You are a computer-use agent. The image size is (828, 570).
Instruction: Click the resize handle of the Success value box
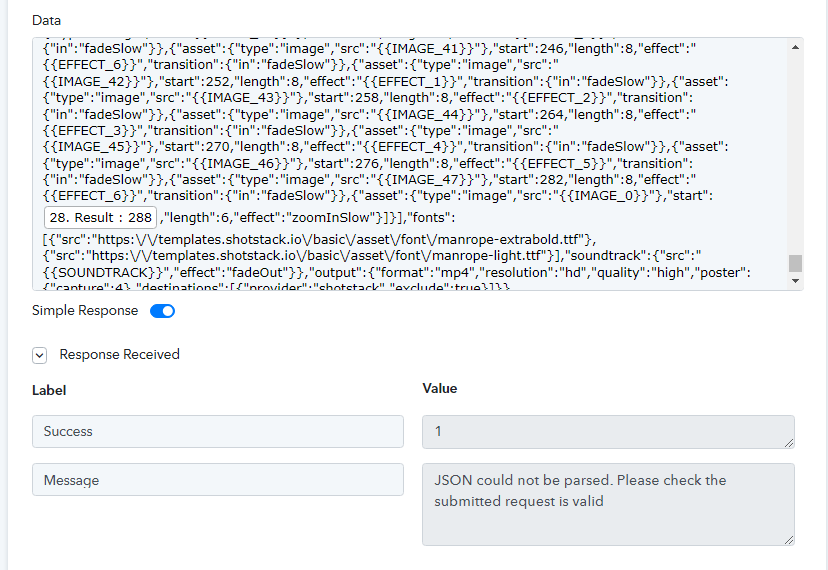click(x=789, y=443)
